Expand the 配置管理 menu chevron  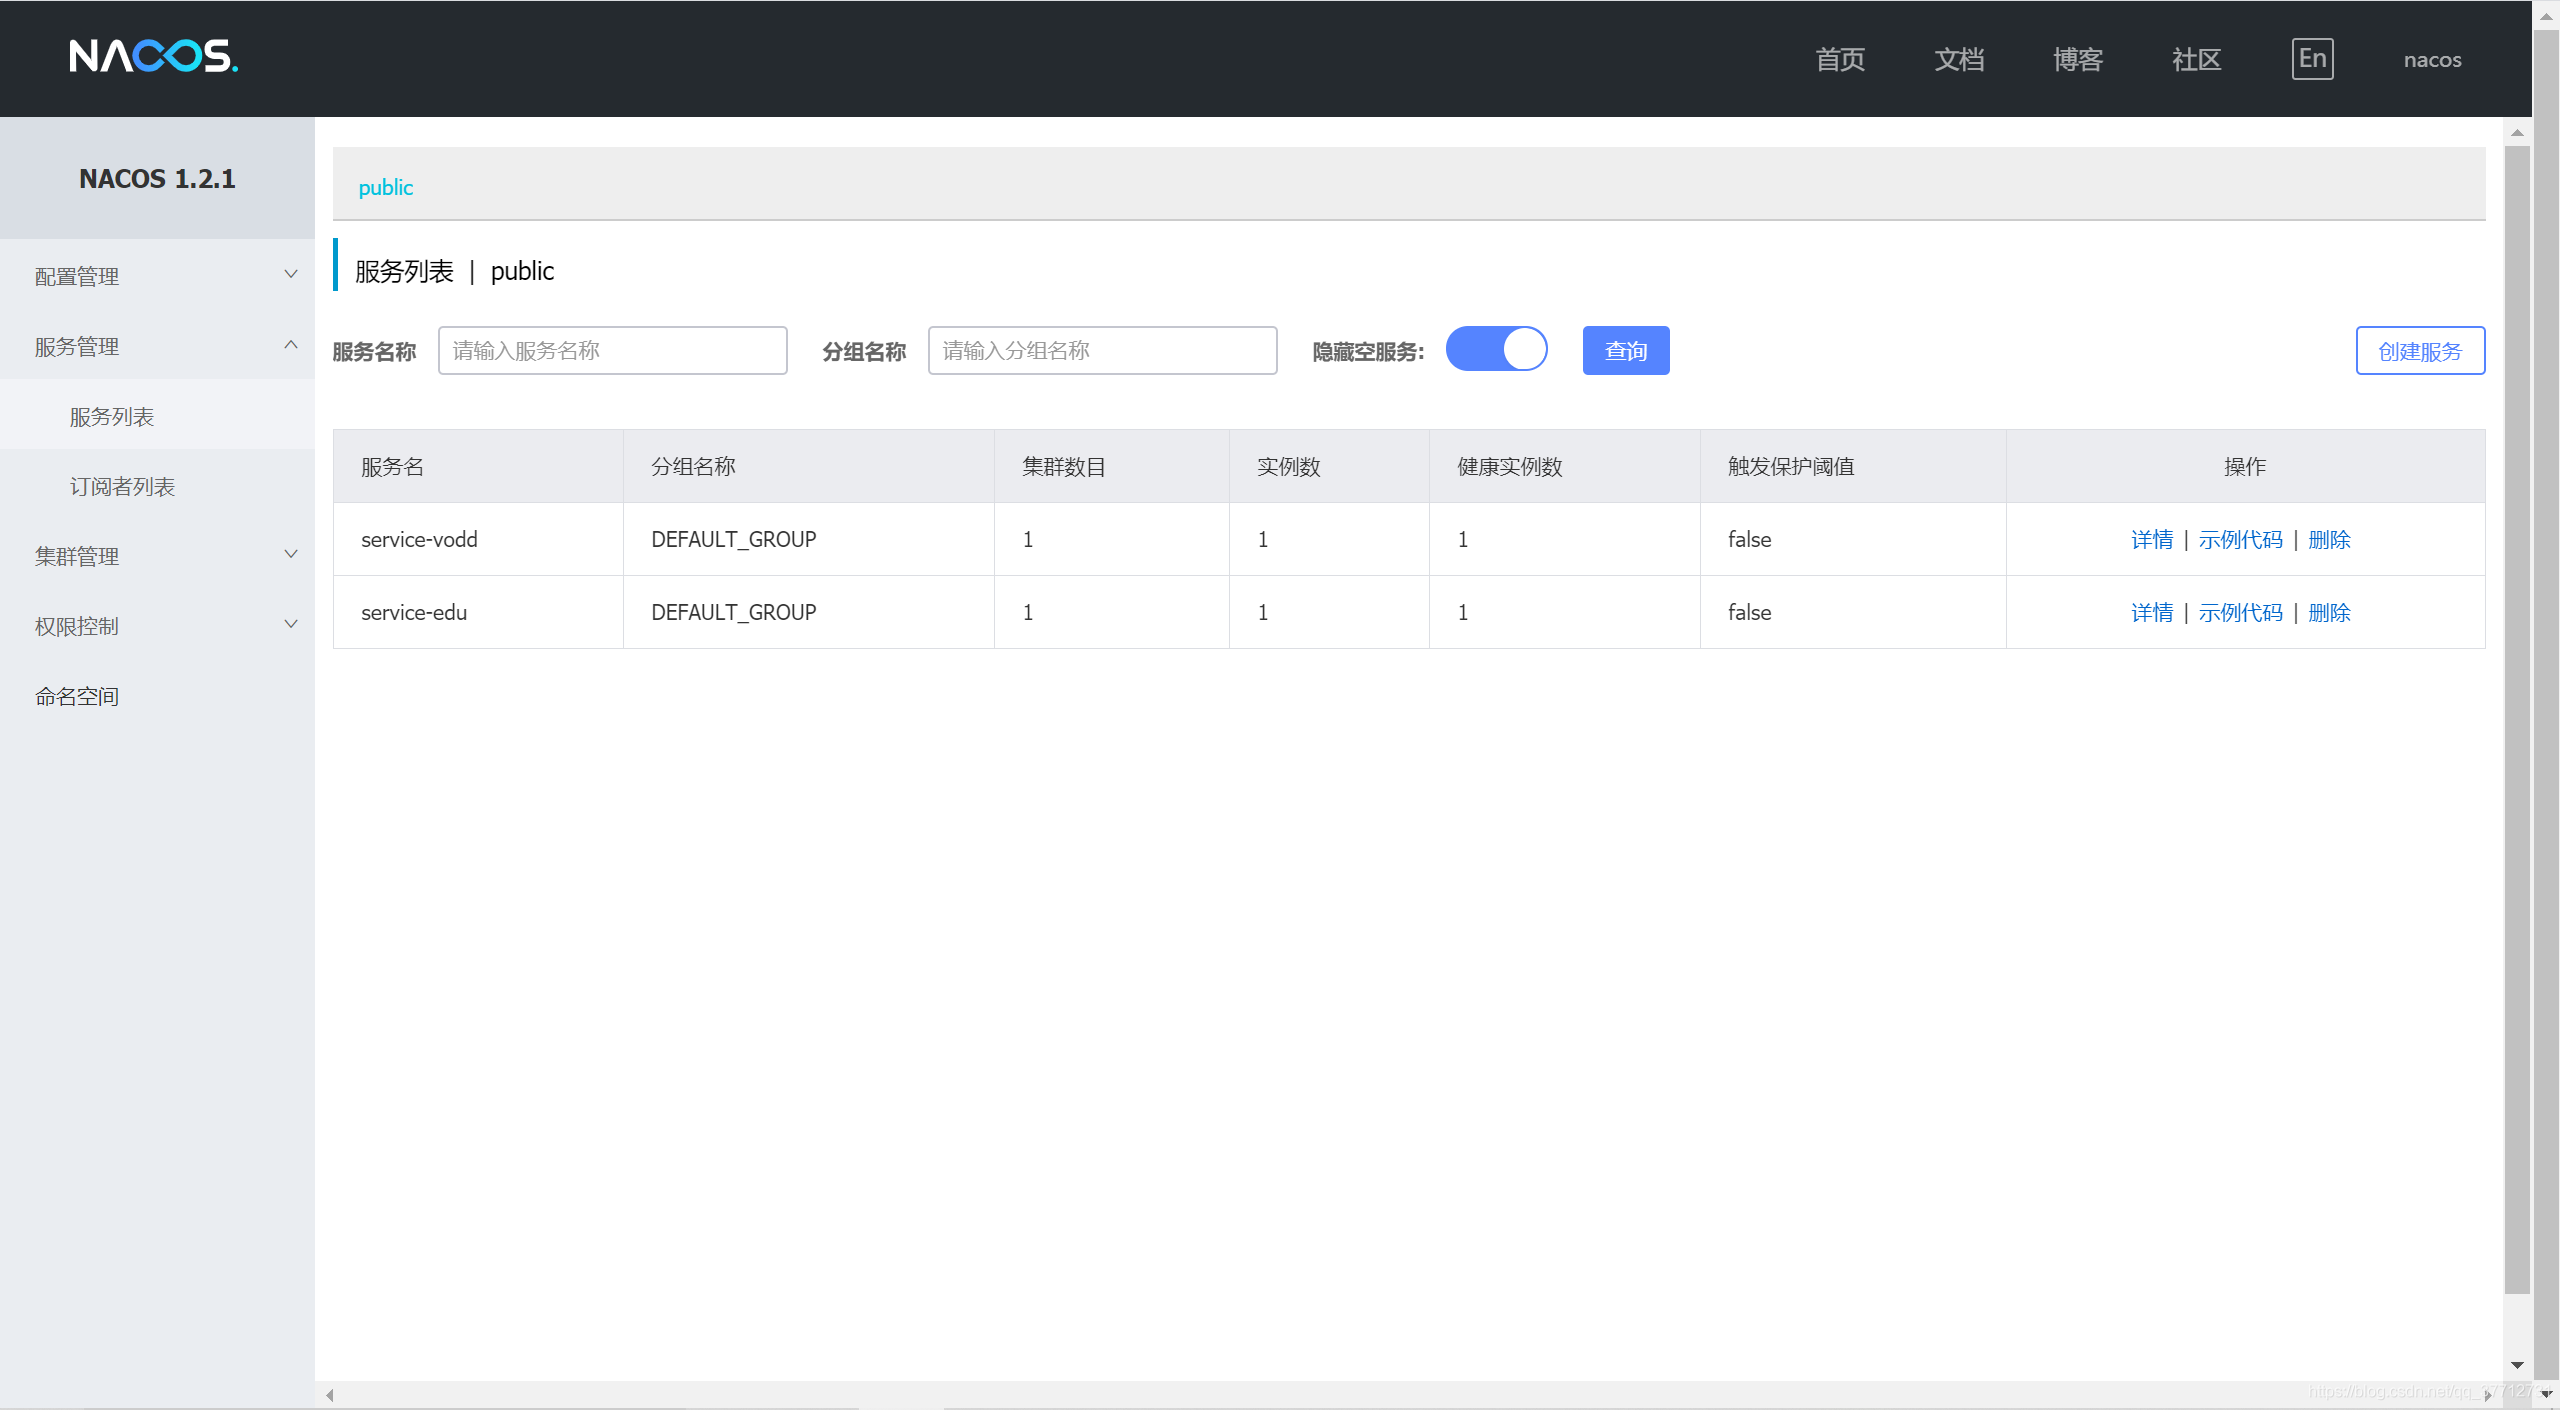291,275
